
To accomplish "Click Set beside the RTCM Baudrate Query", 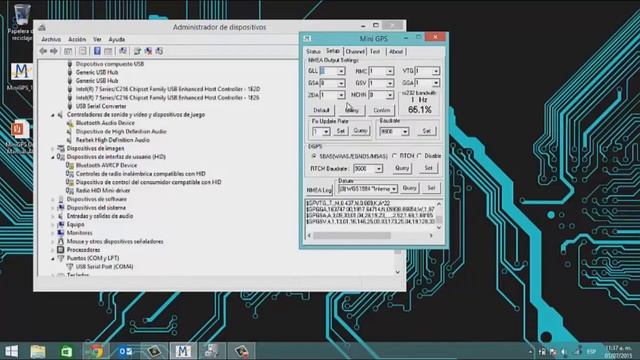I will point(428,168).
